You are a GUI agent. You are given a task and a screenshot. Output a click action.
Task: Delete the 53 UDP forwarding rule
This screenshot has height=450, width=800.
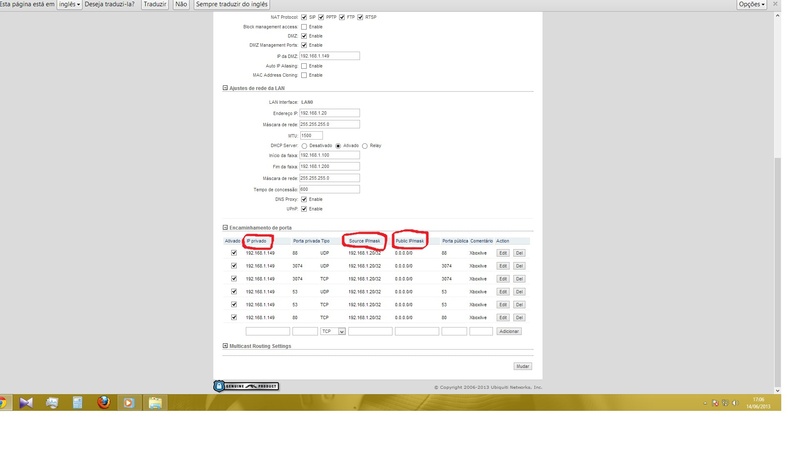click(519, 292)
